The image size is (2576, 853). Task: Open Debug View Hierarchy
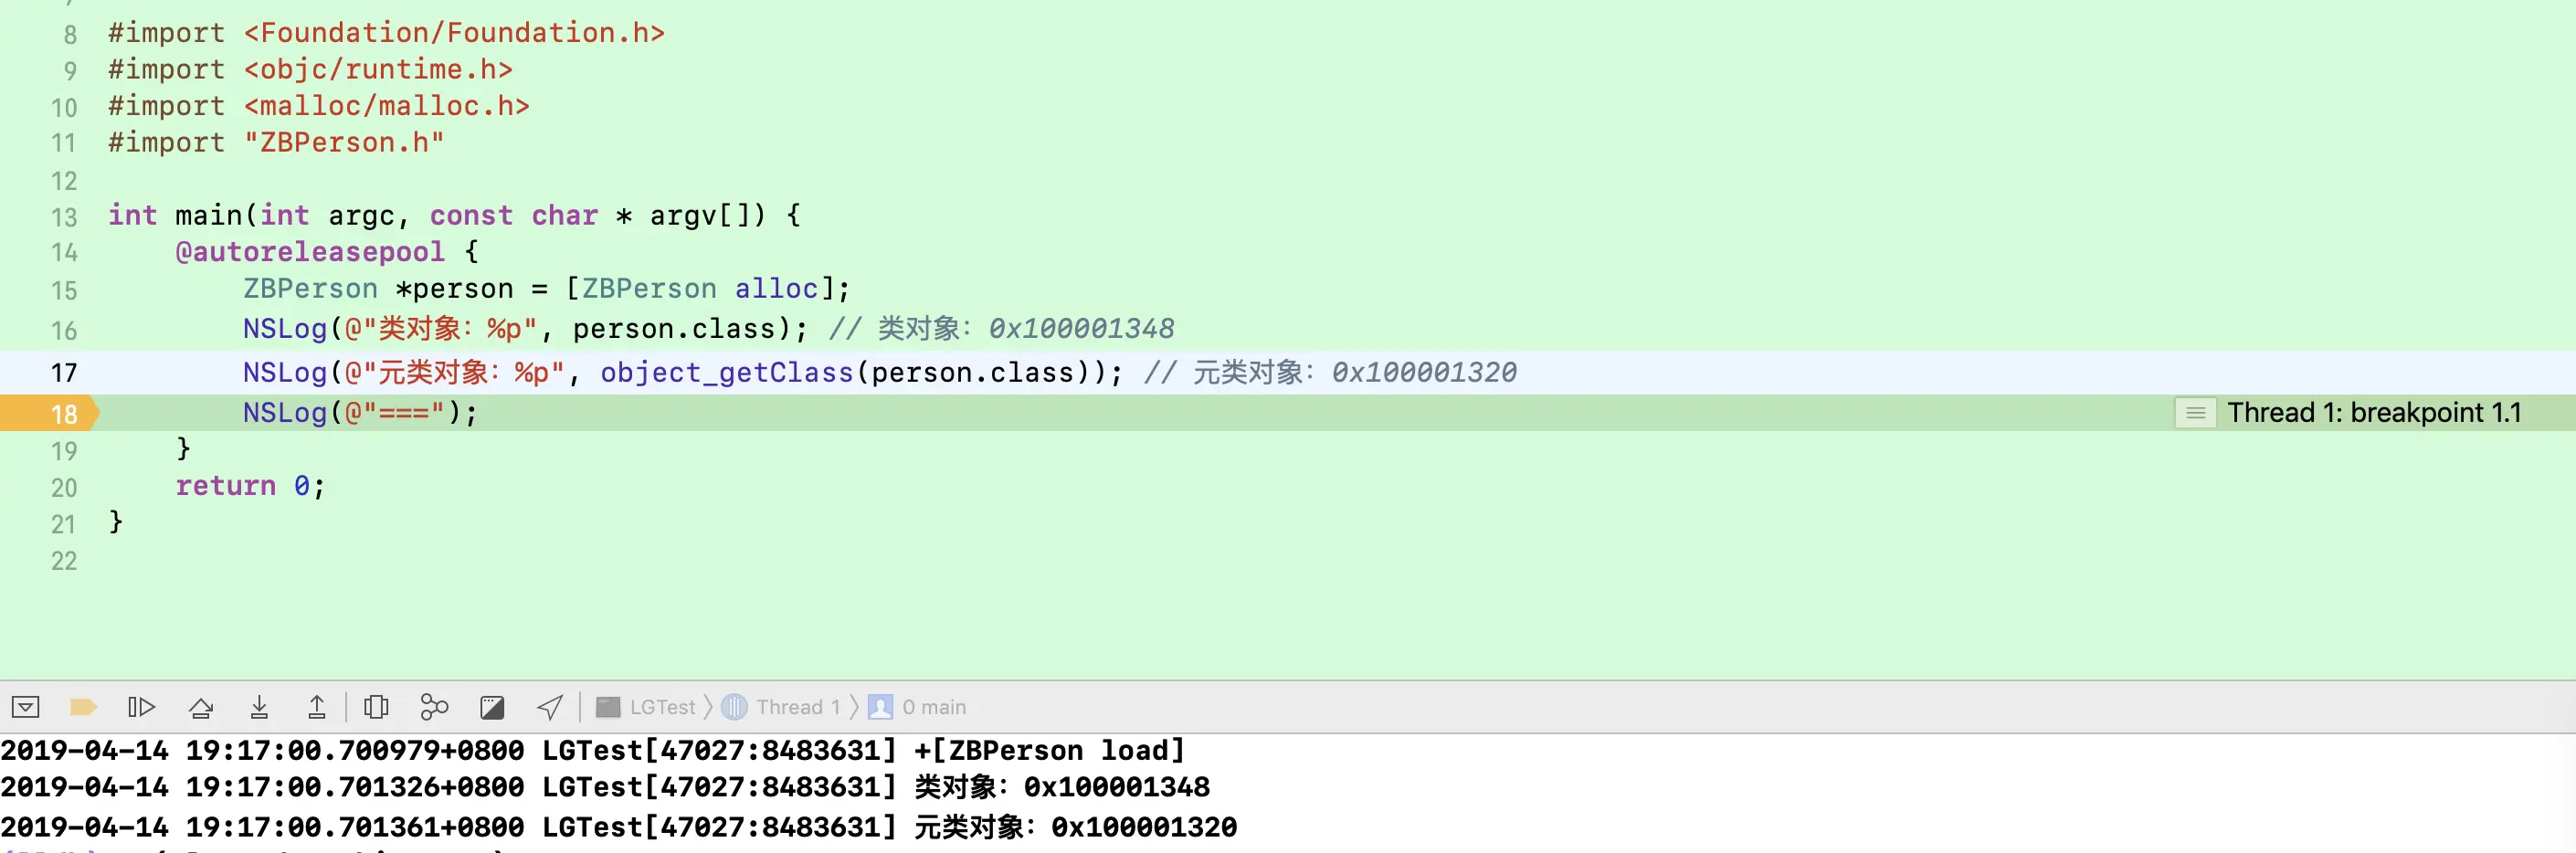(x=376, y=708)
